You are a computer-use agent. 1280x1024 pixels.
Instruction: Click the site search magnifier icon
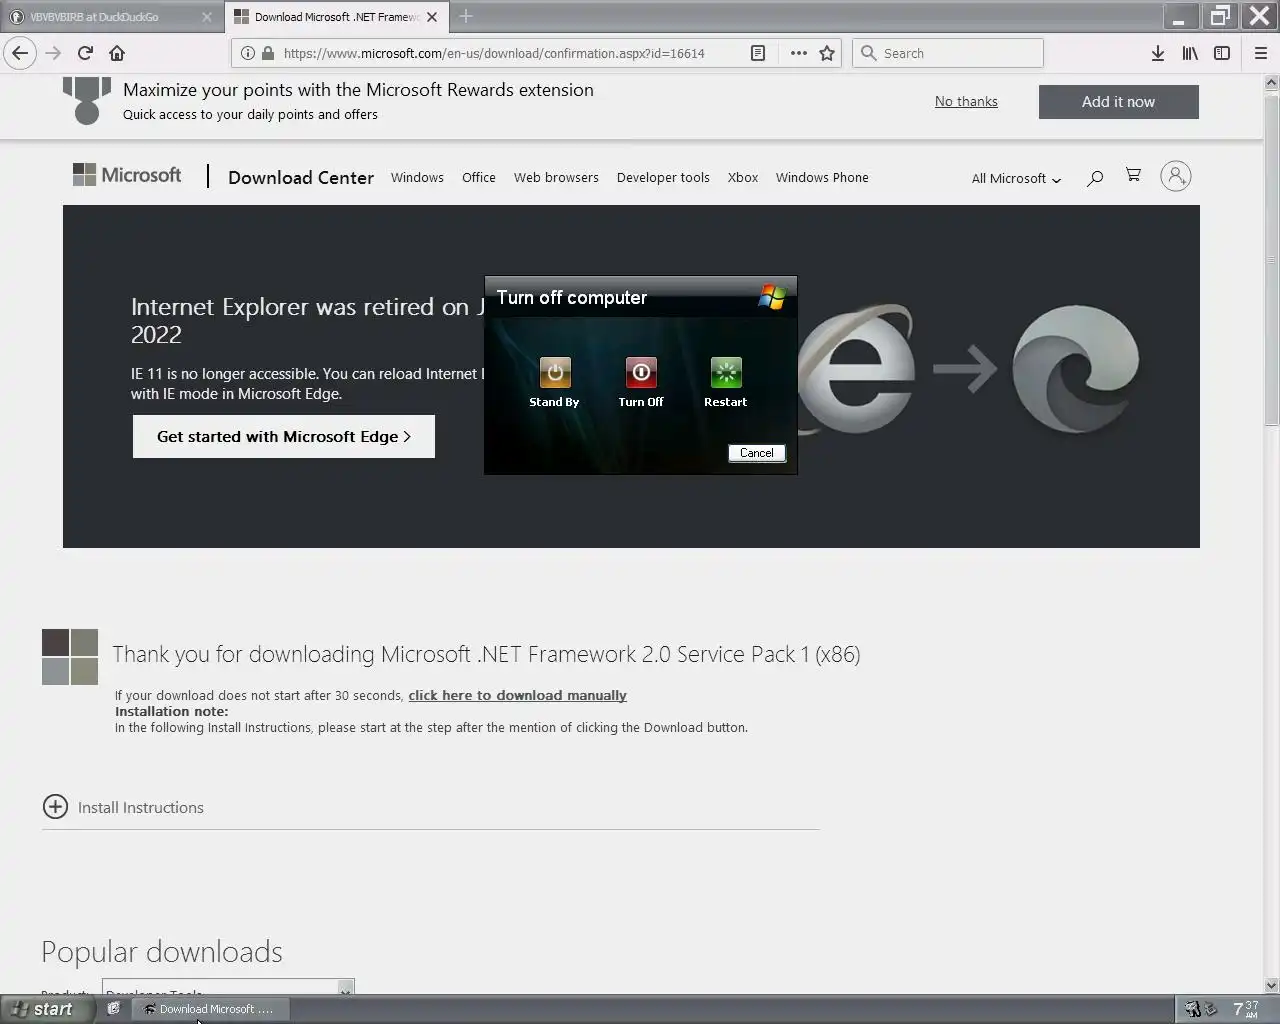coord(1095,178)
